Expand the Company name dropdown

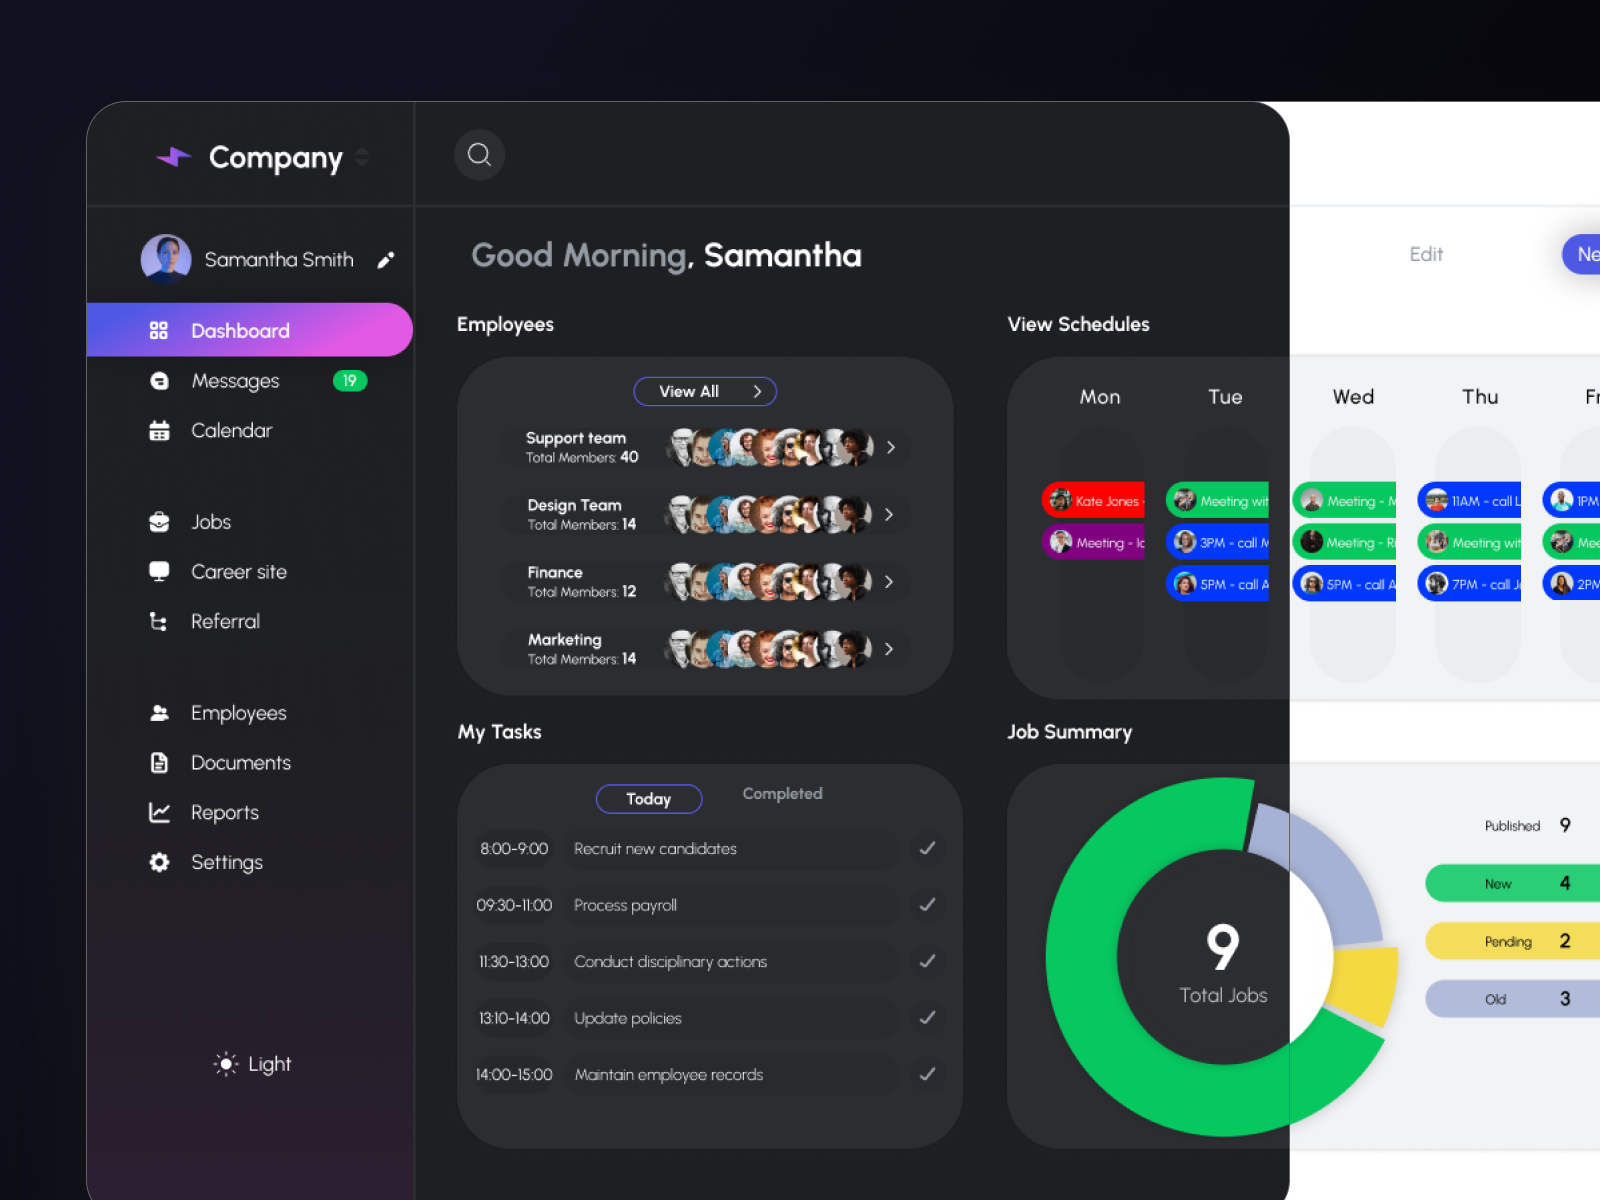point(361,157)
